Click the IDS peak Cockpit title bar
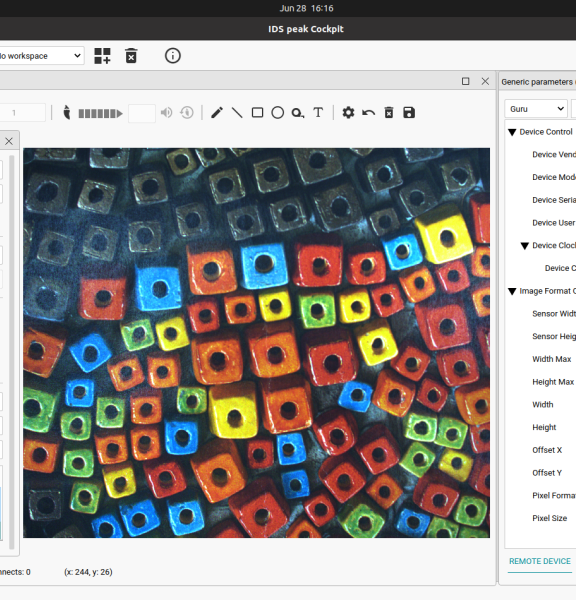This screenshot has width=576, height=600. coord(306,29)
